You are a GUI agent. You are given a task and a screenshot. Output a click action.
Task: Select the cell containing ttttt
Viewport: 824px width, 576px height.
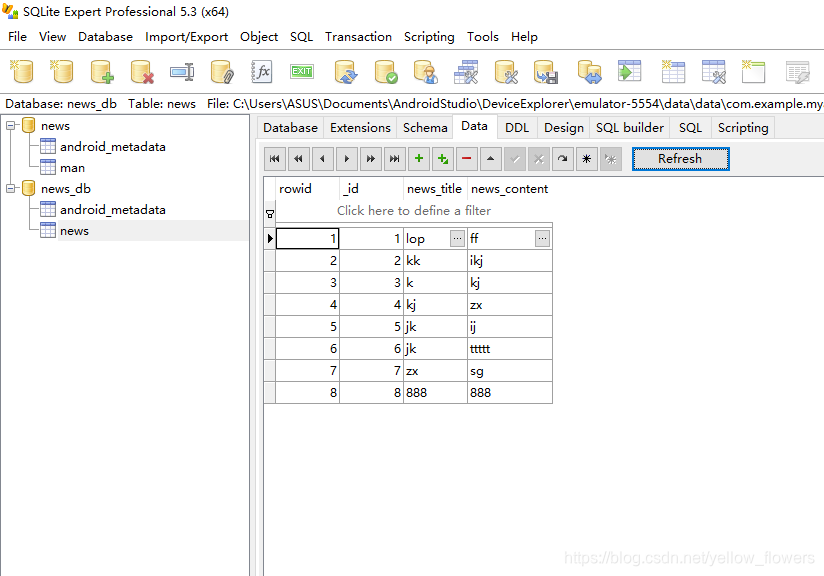point(510,349)
